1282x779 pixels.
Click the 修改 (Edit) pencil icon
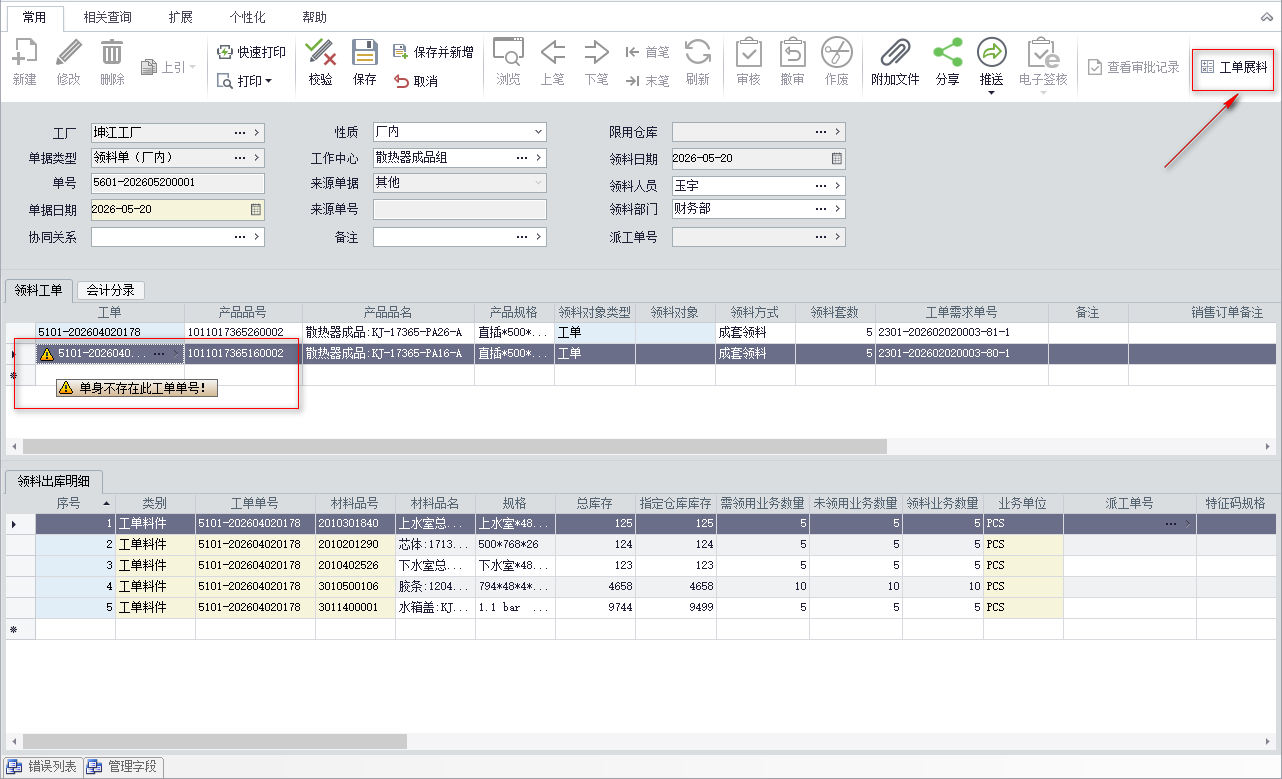coord(68,54)
